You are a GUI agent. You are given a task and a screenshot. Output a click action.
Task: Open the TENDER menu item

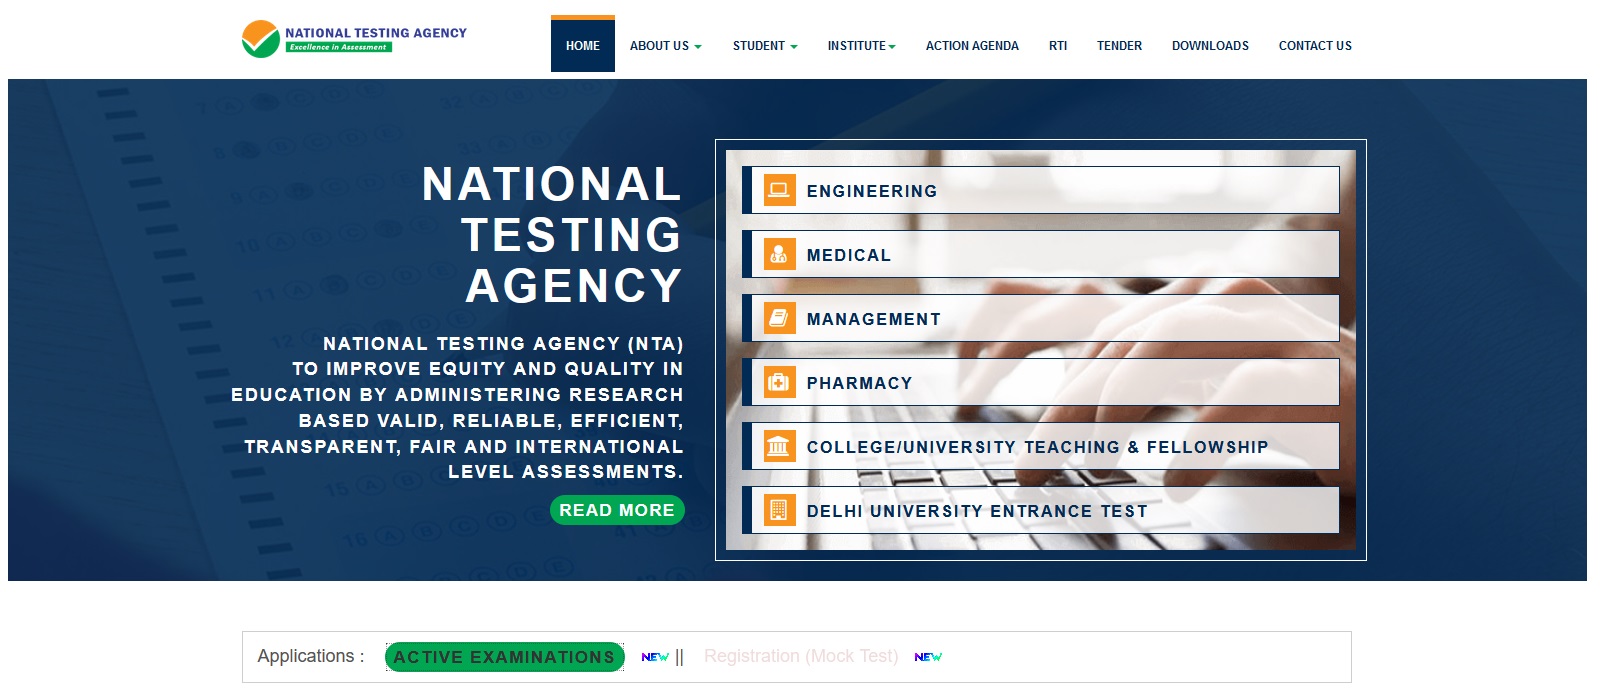pyautogui.click(x=1119, y=46)
